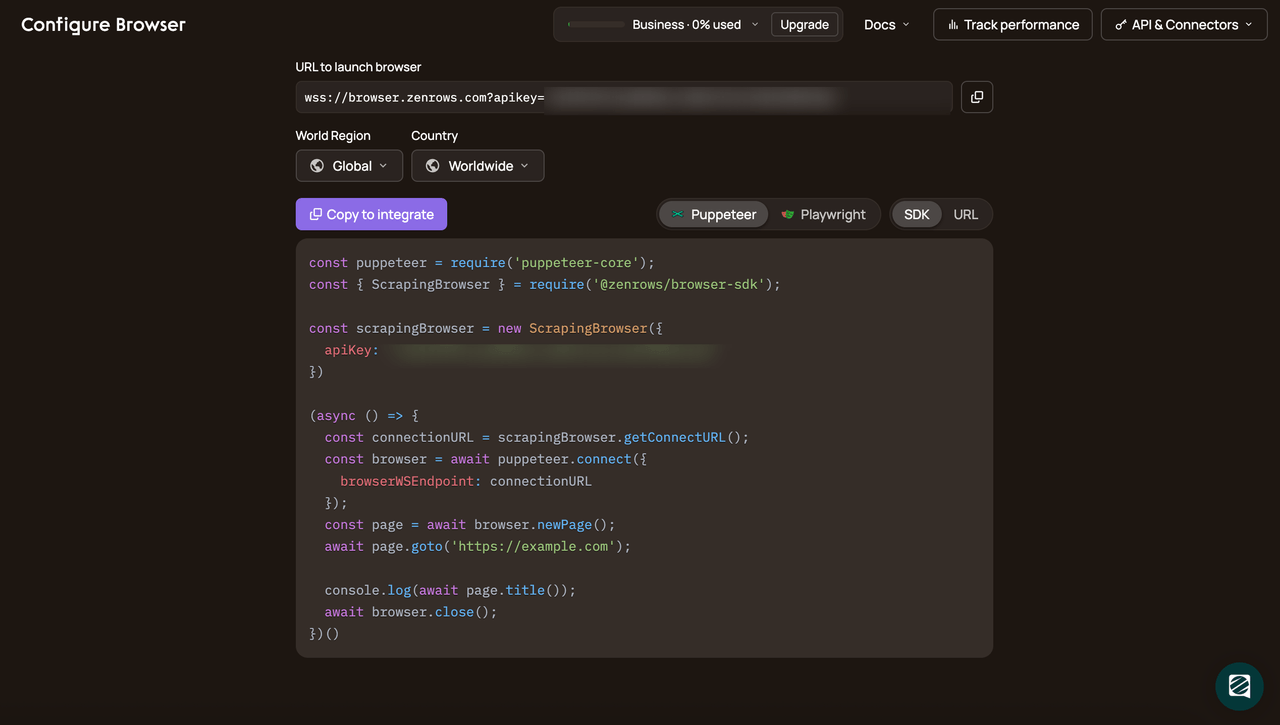Select the Playwright tab
Viewport: 1280px width, 725px height.
point(823,214)
